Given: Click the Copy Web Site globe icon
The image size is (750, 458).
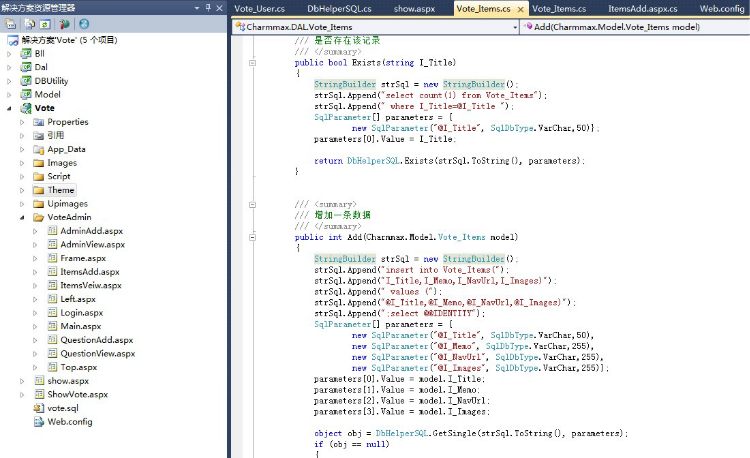Looking at the screenshot, I should pyautogui.click(x=84, y=24).
